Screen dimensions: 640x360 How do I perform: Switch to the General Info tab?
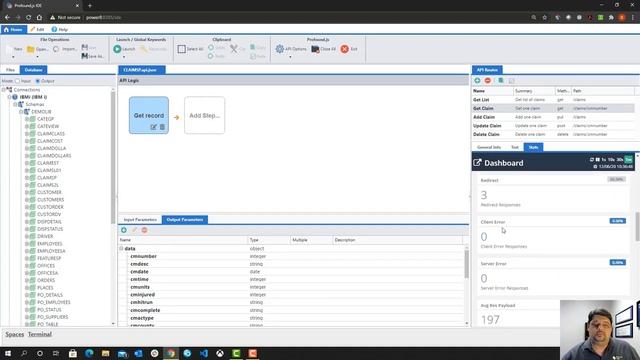[489, 147]
